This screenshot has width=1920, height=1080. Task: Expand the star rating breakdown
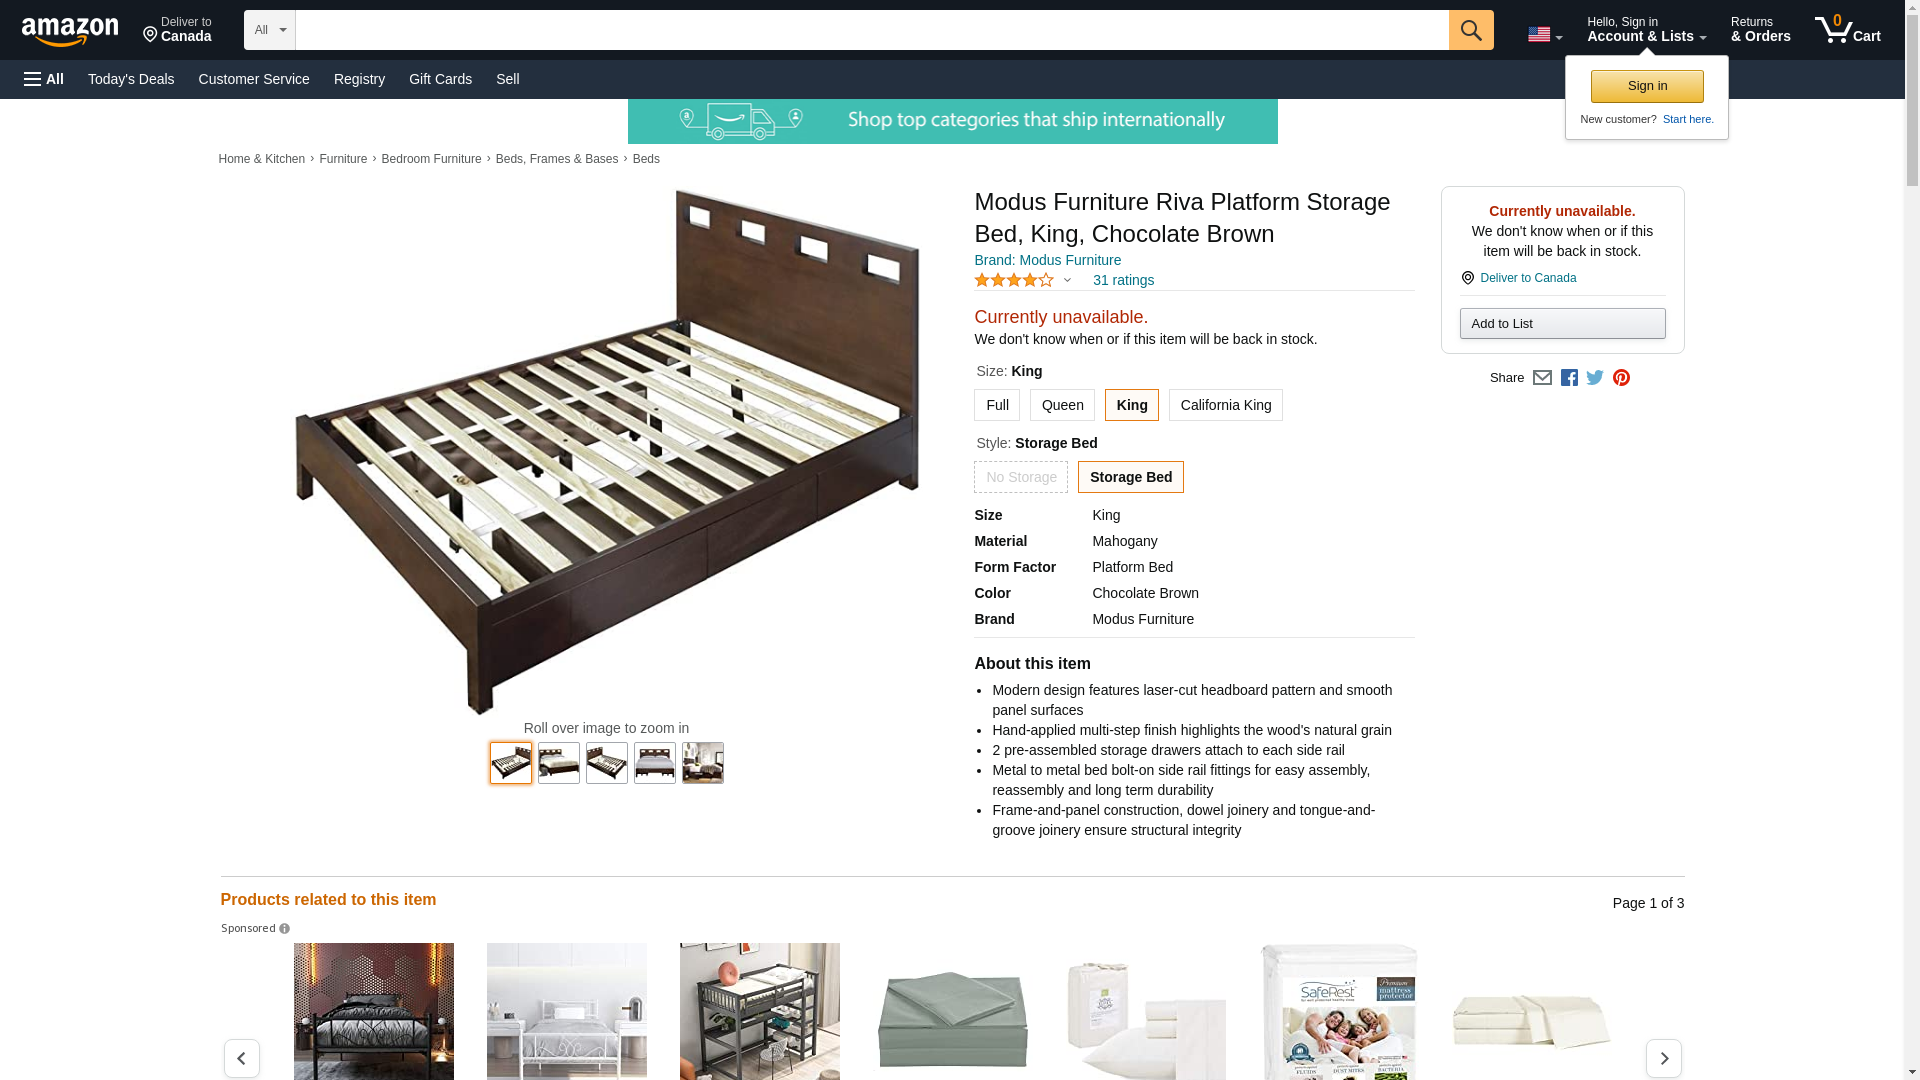[1067, 281]
